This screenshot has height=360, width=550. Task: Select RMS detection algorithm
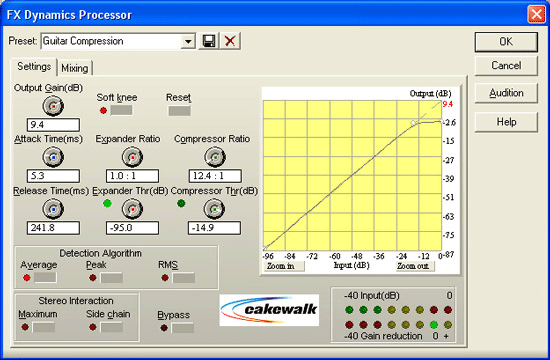click(183, 278)
